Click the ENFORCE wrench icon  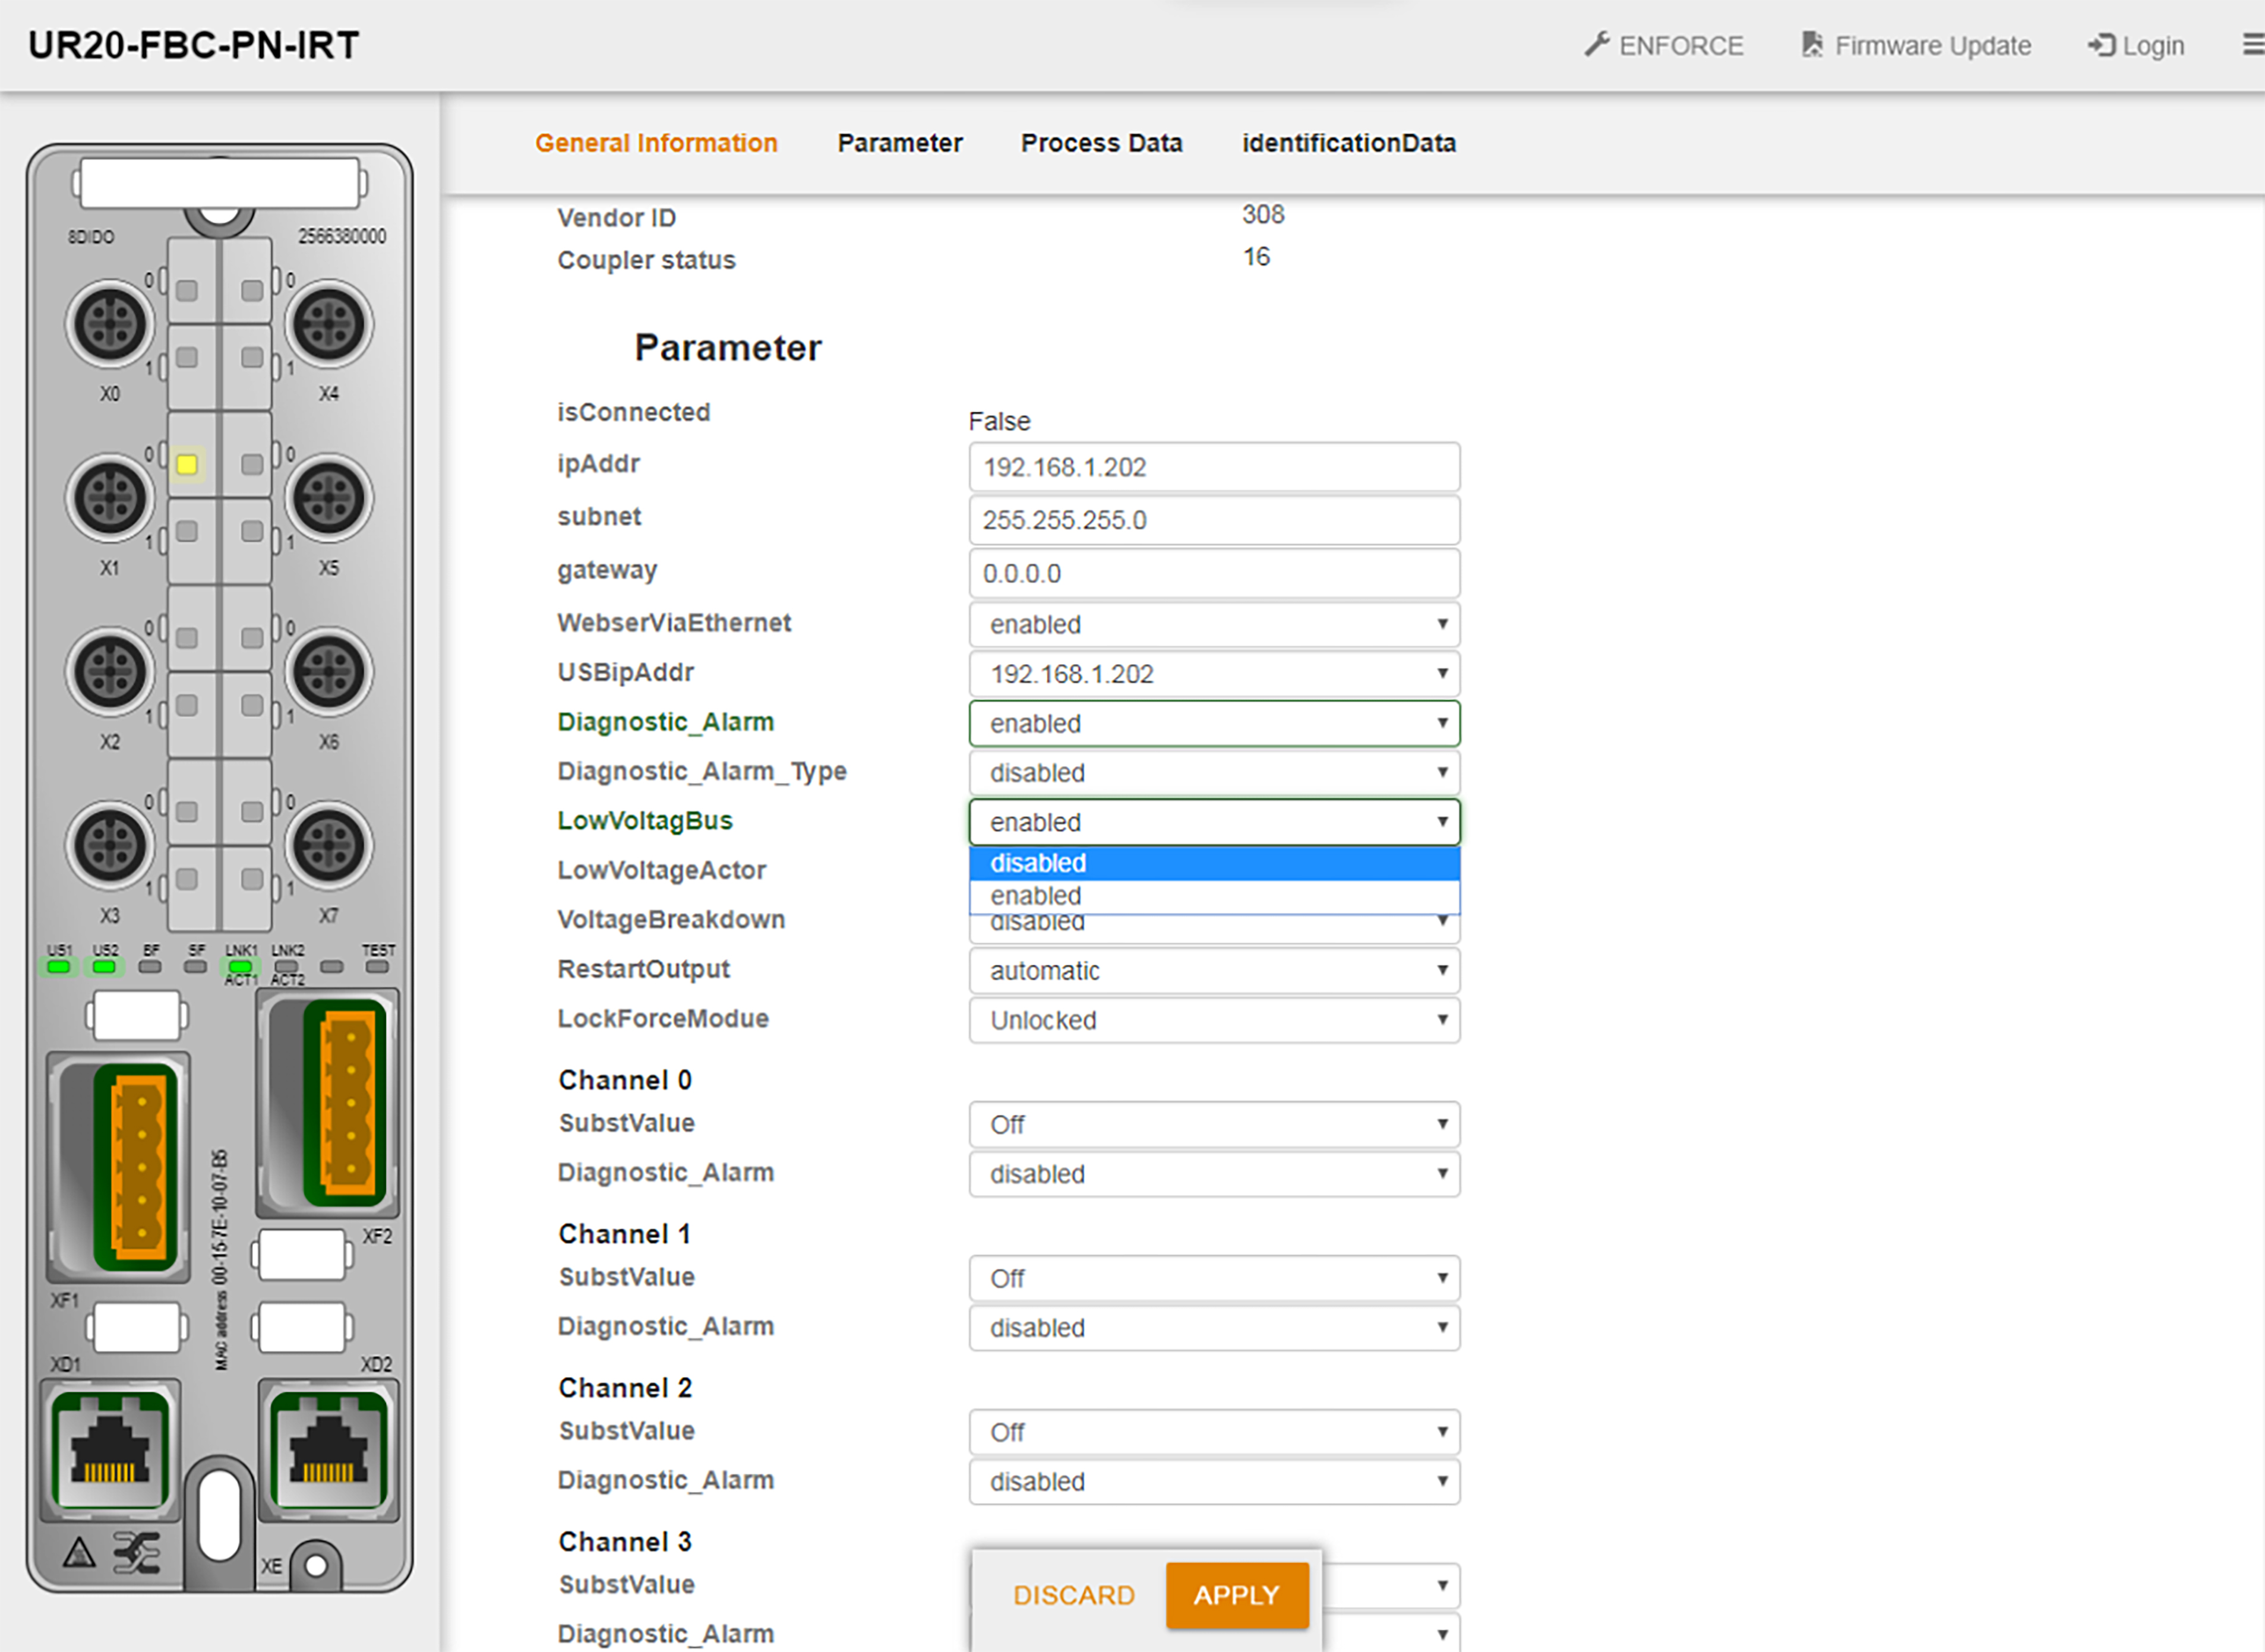tap(1597, 45)
